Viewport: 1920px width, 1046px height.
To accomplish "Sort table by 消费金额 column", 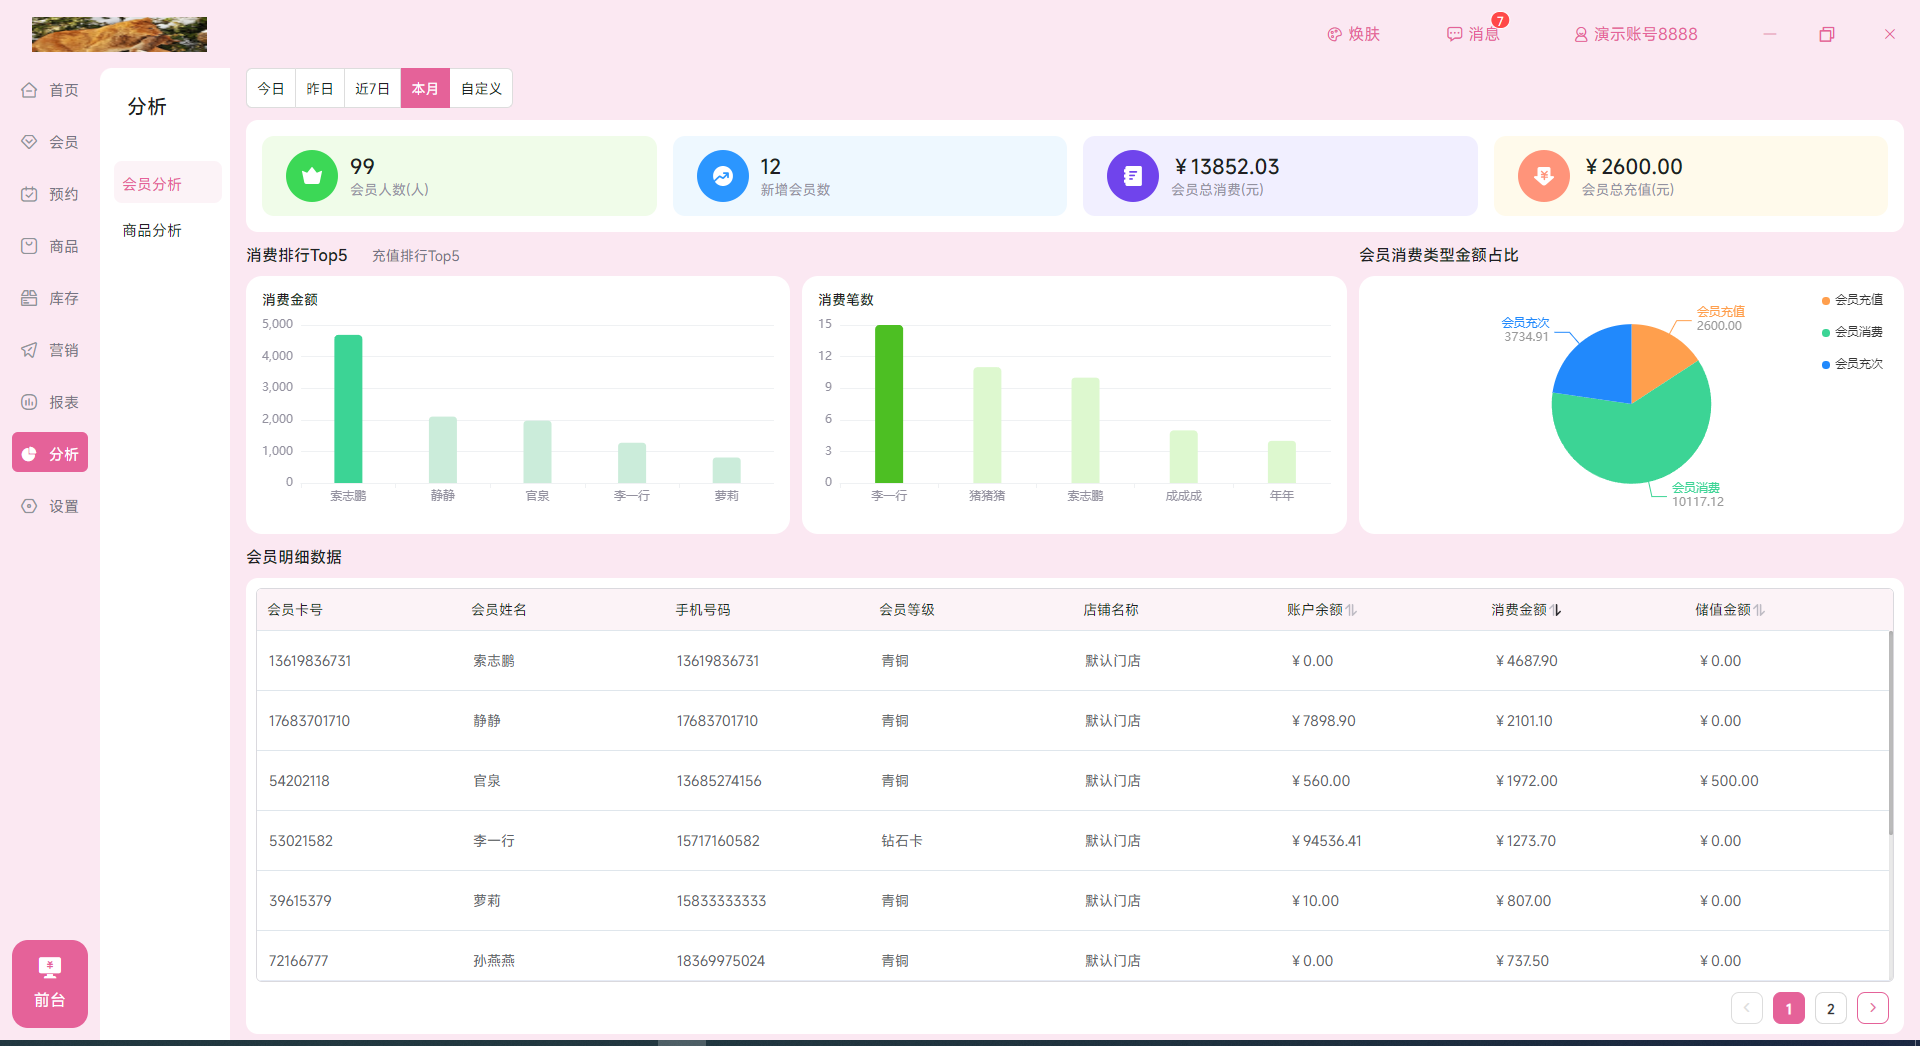I will [1556, 610].
